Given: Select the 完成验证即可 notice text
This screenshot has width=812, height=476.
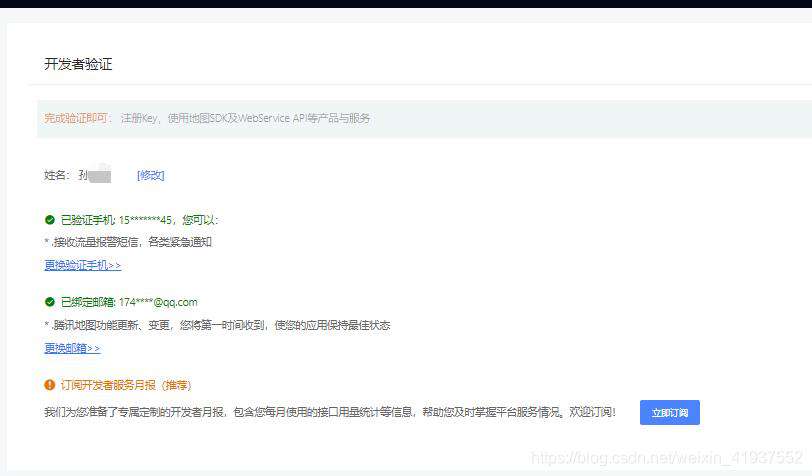Looking at the screenshot, I should coord(76,118).
